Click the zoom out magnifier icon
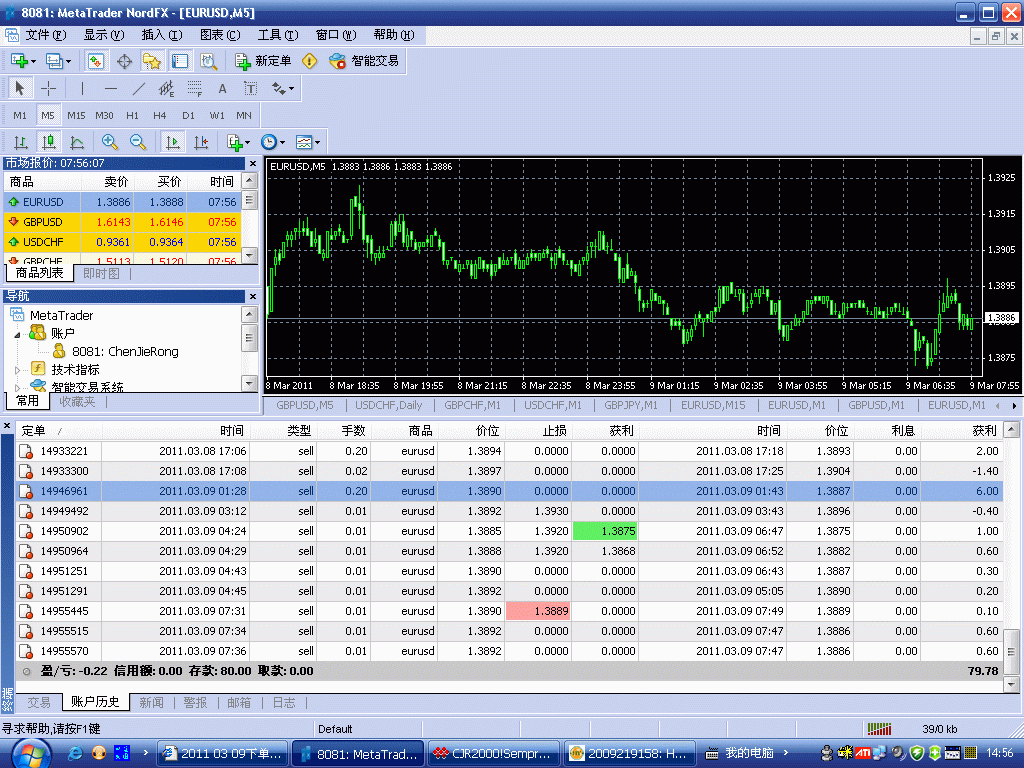1024x768 pixels. [x=138, y=142]
